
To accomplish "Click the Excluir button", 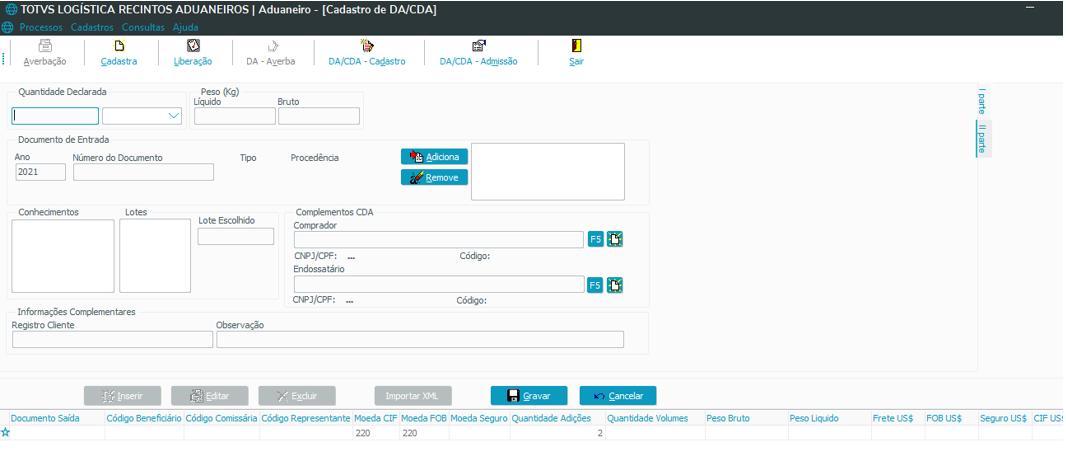I will pyautogui.click(x=297, y=396).
